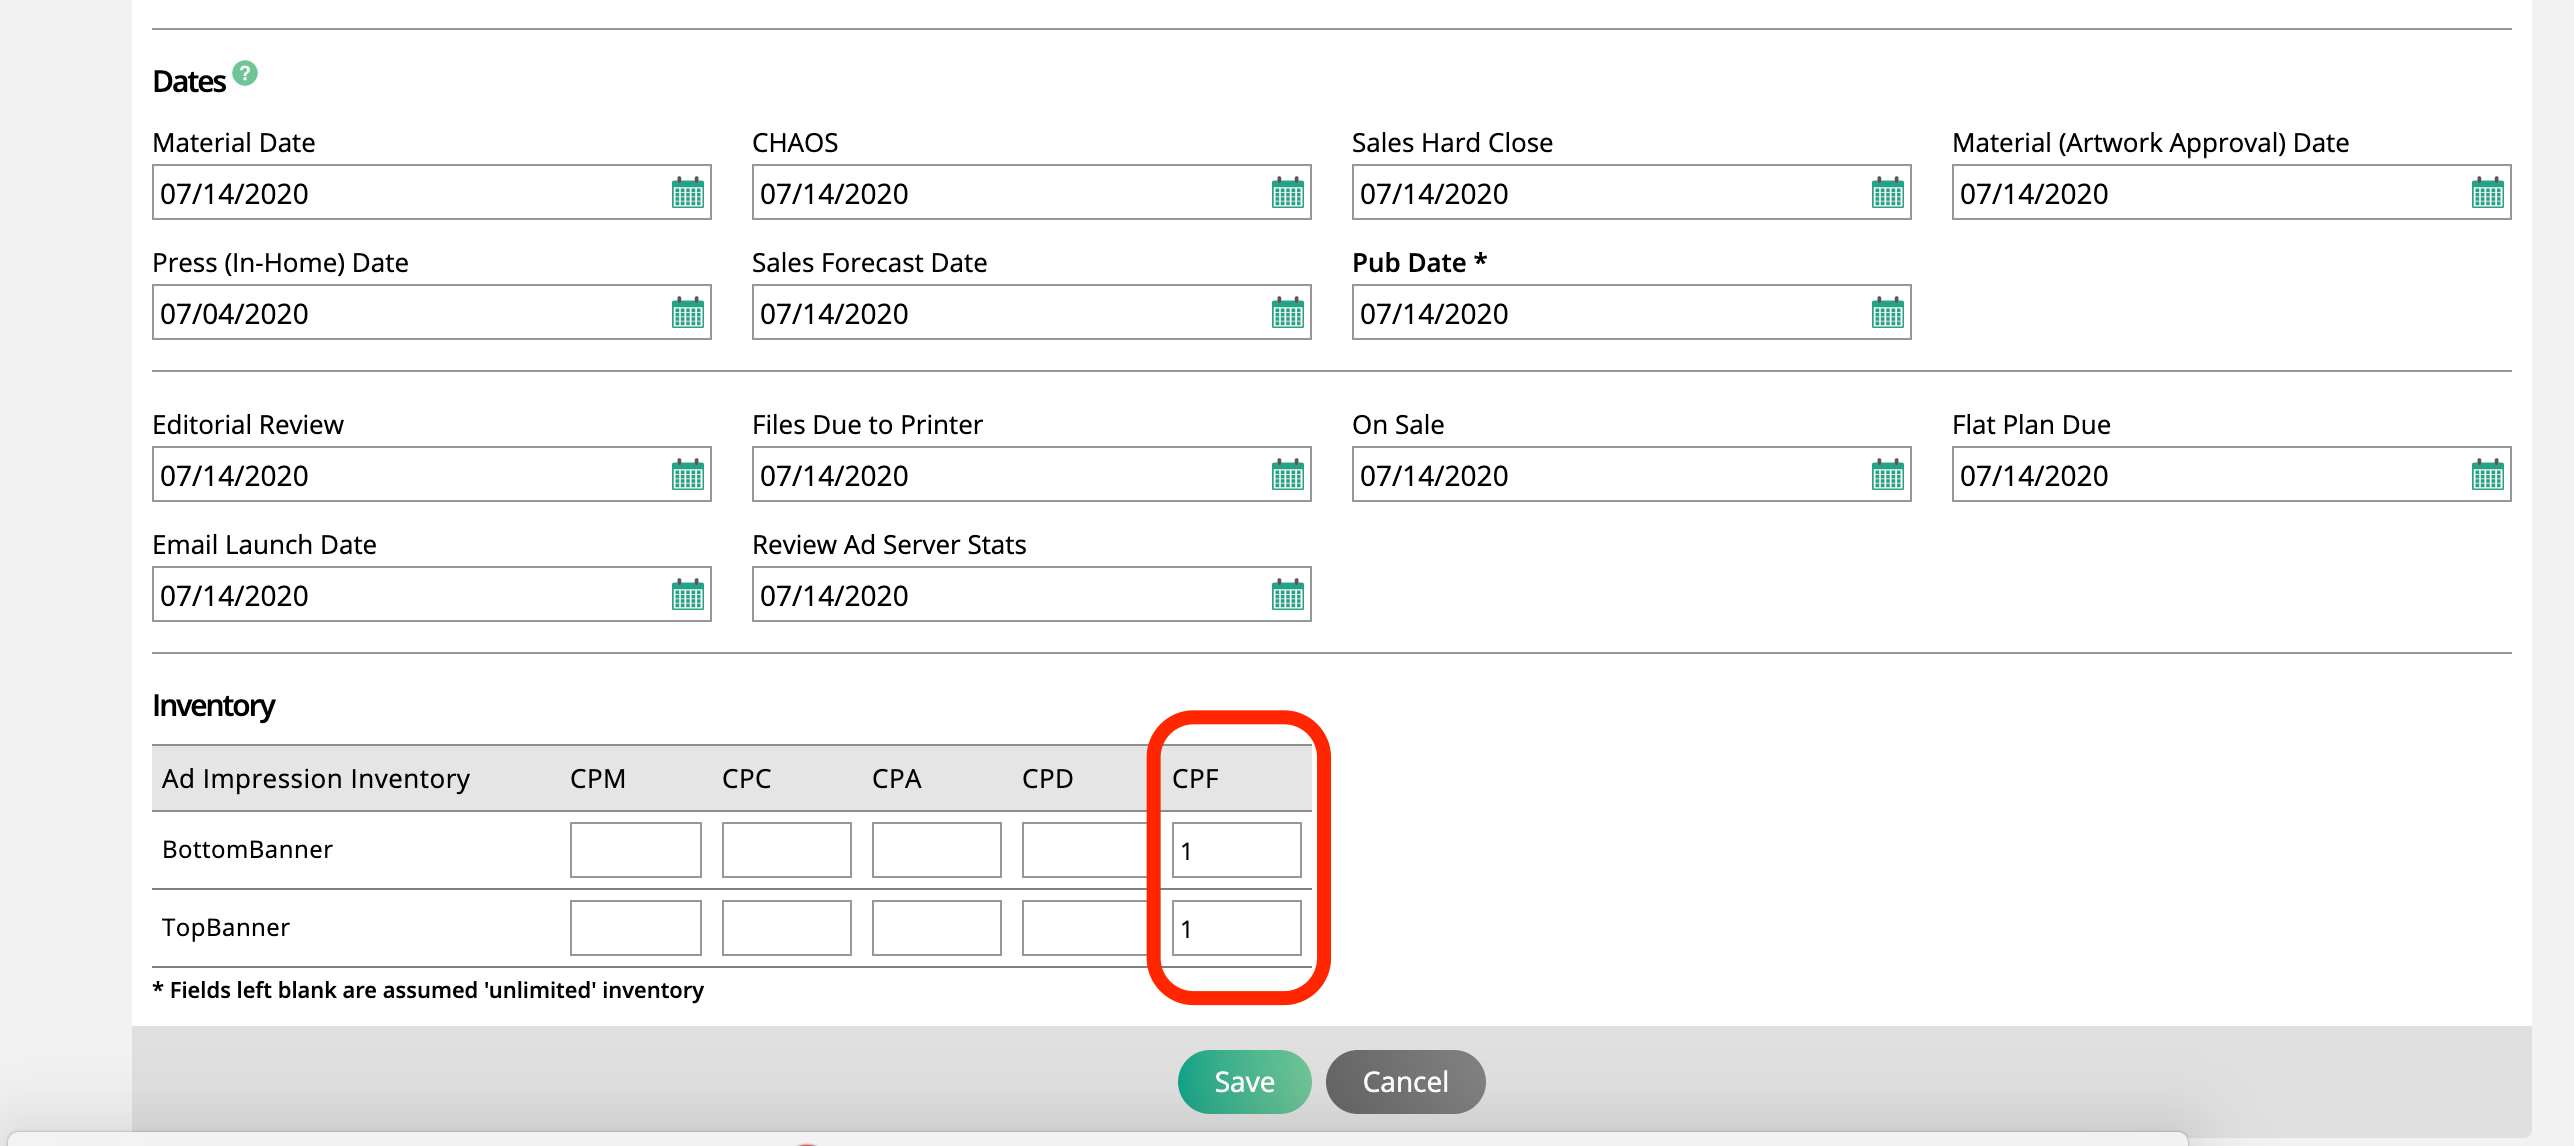Viewport: 2574px width, 1146px height.
Task: Click Sales Hard Close calendar icon
Action: pyautogui.click(x=1887, y=193)
